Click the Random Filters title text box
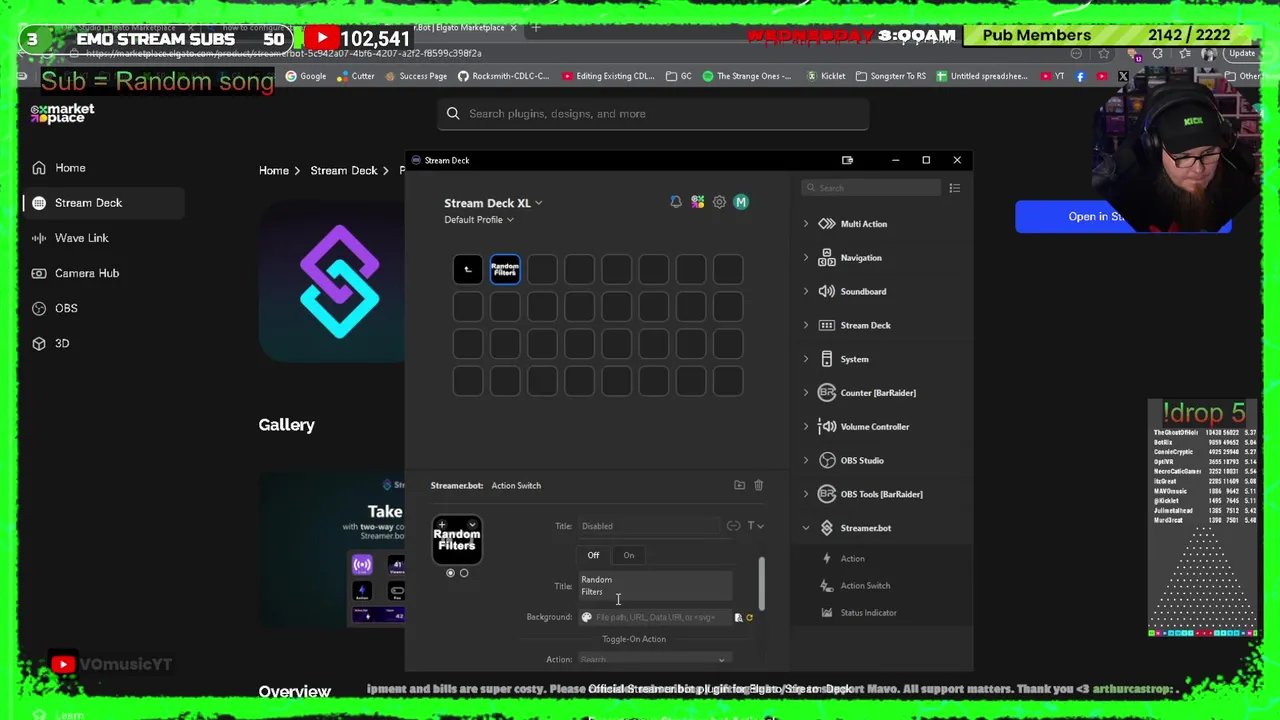The image size is (1280, 720). 655,586
